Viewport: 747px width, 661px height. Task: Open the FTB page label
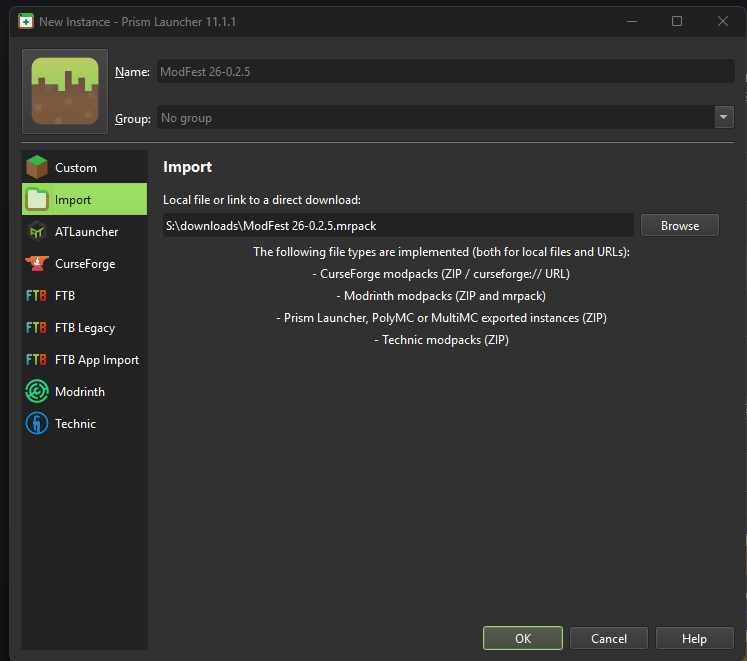65,295
